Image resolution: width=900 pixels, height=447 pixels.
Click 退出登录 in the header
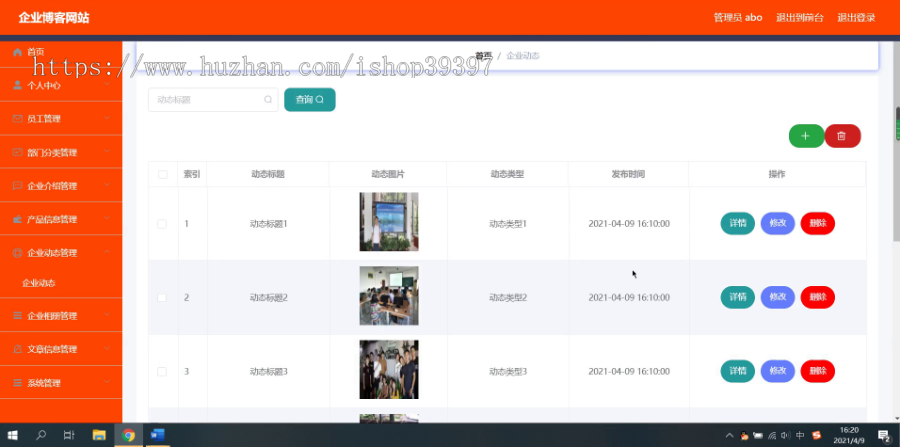[856, 18]
